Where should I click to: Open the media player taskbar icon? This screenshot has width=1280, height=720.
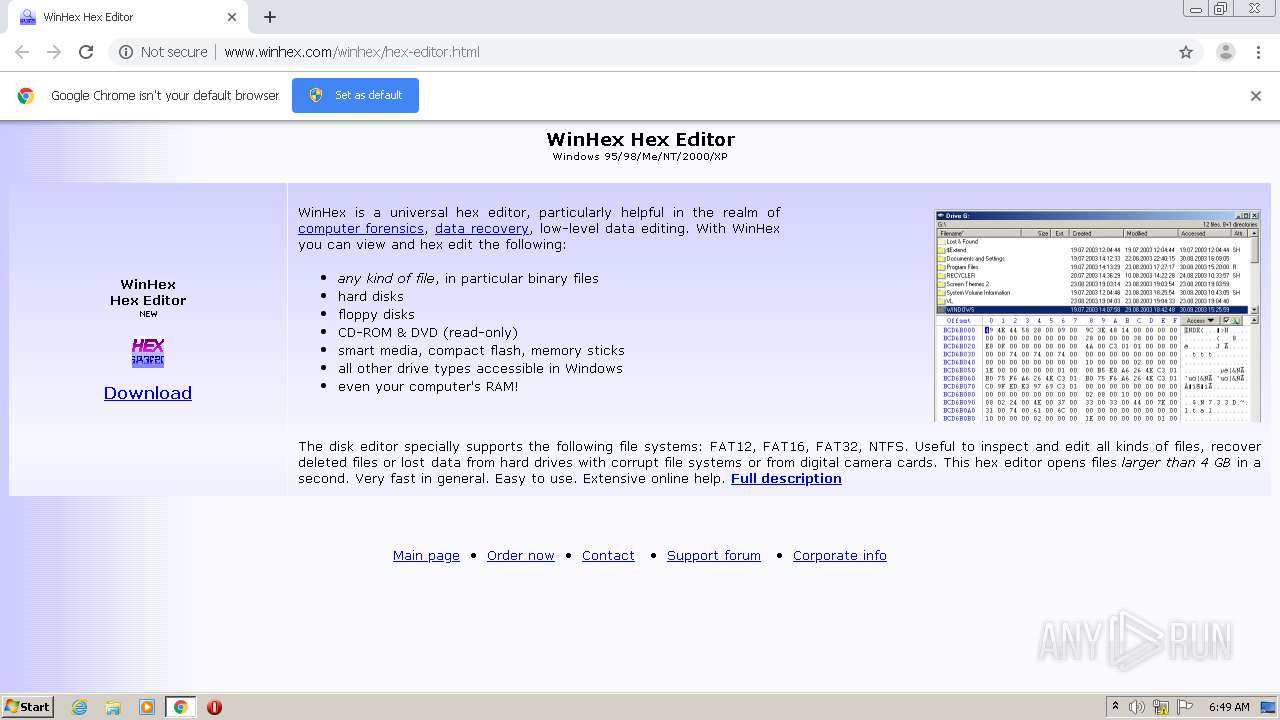147,707
